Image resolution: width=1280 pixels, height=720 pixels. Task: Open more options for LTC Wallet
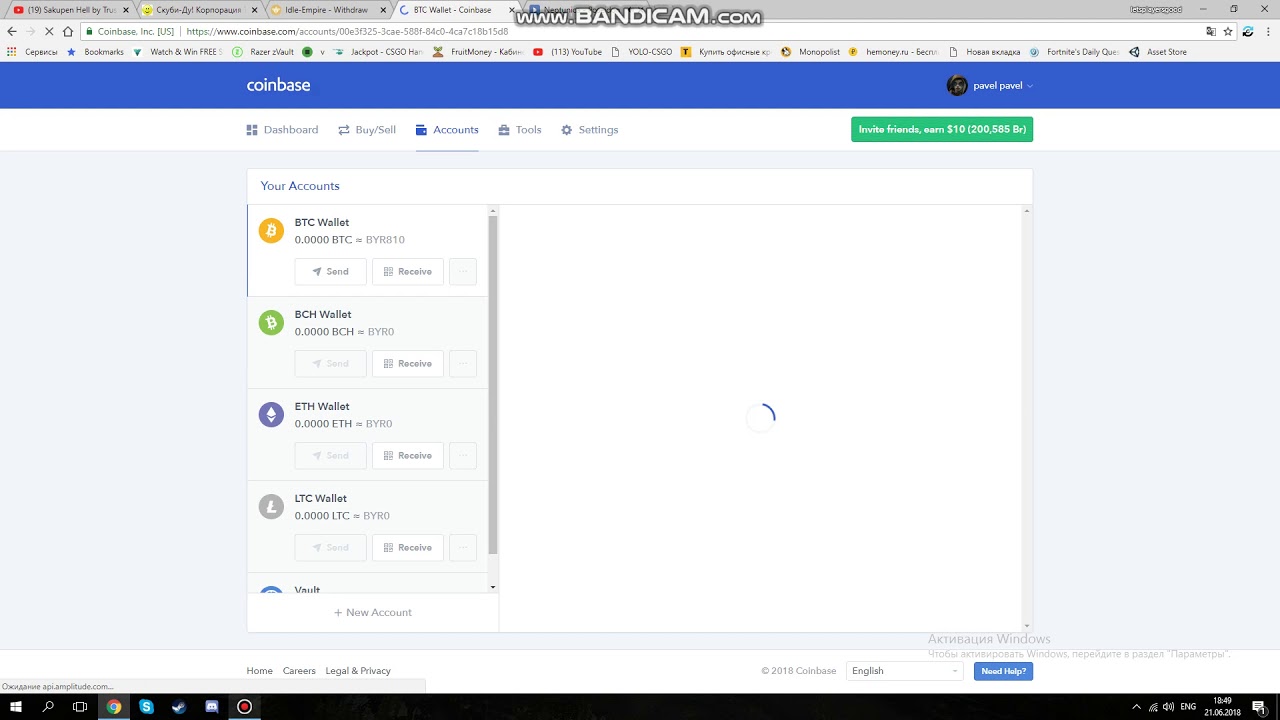pyautogui.click(x=463, y=548)
